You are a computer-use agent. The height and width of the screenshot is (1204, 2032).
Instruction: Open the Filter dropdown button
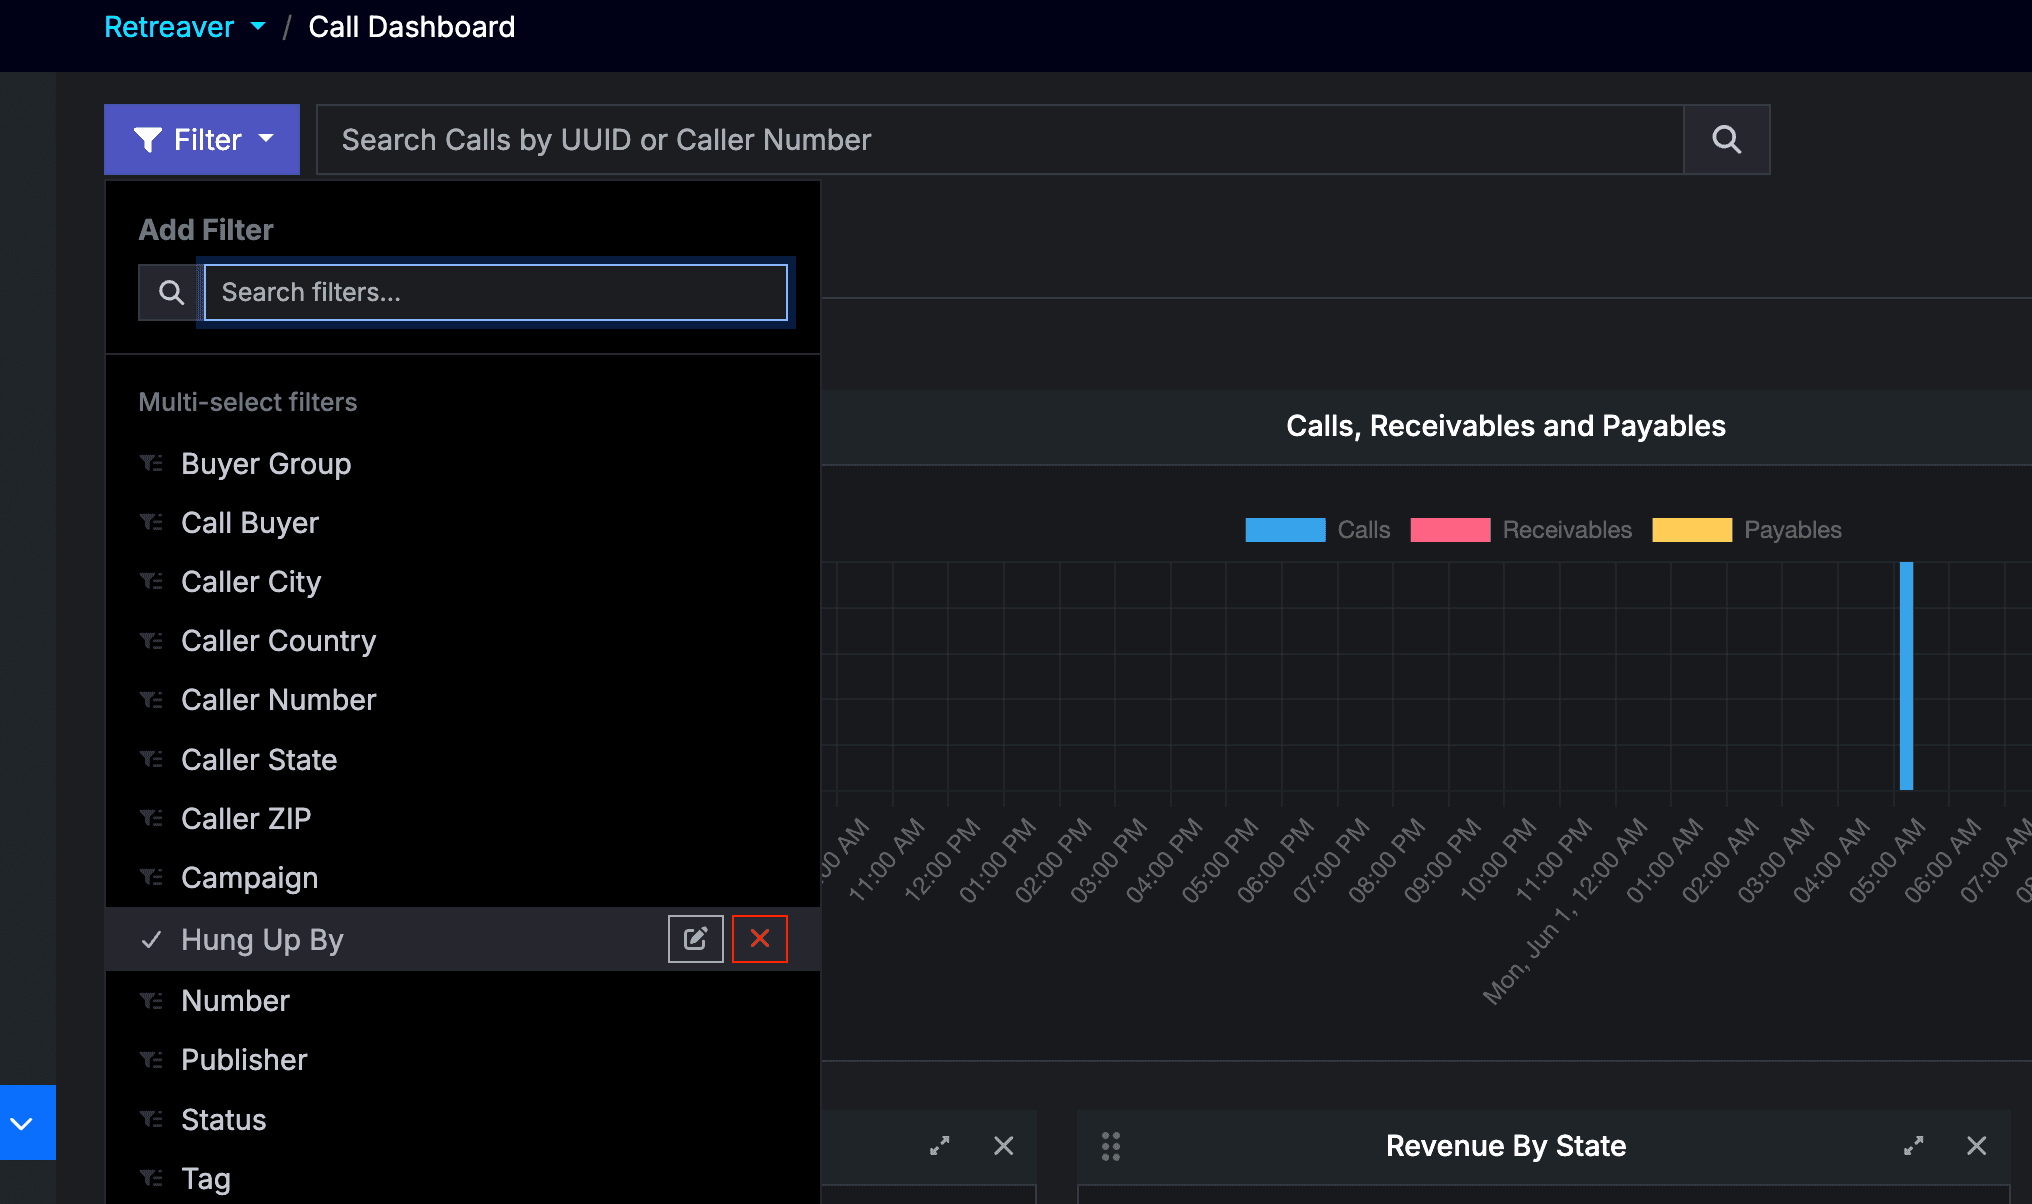pyautogui.click(x=202, y=140)
